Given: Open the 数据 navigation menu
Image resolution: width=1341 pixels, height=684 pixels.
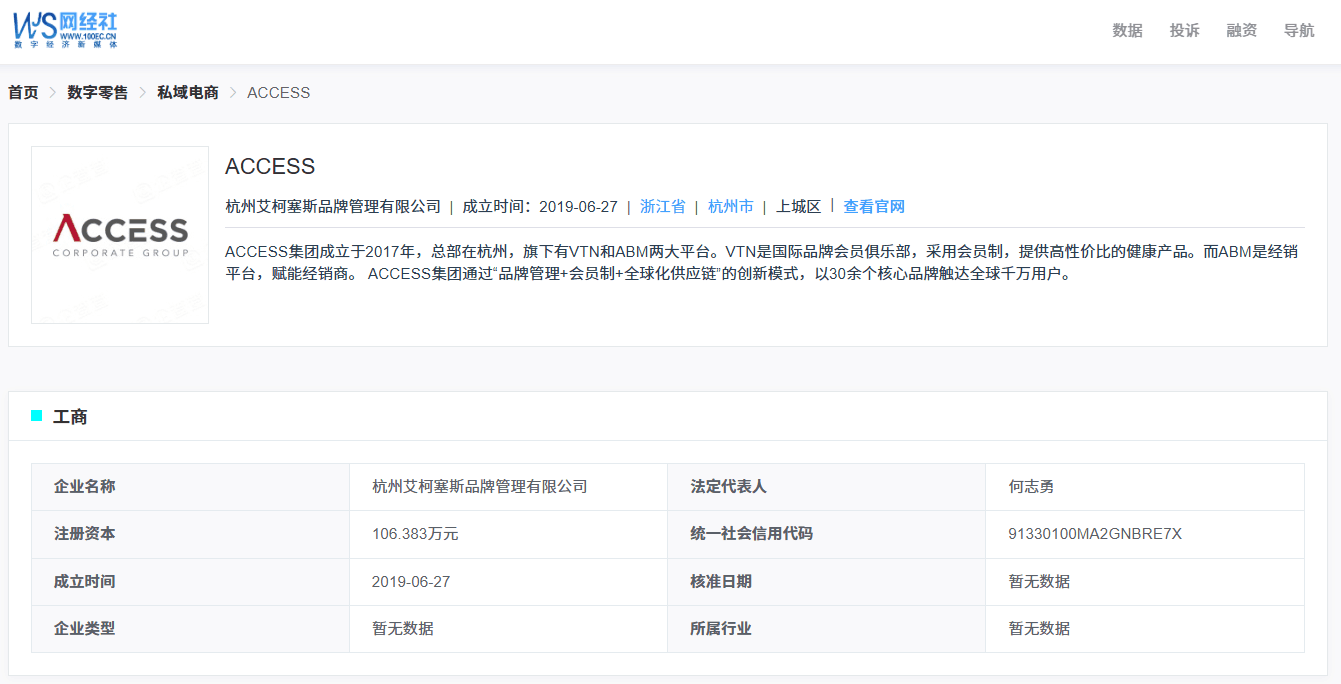Looking at the screenshot, I should (1127, 31).
